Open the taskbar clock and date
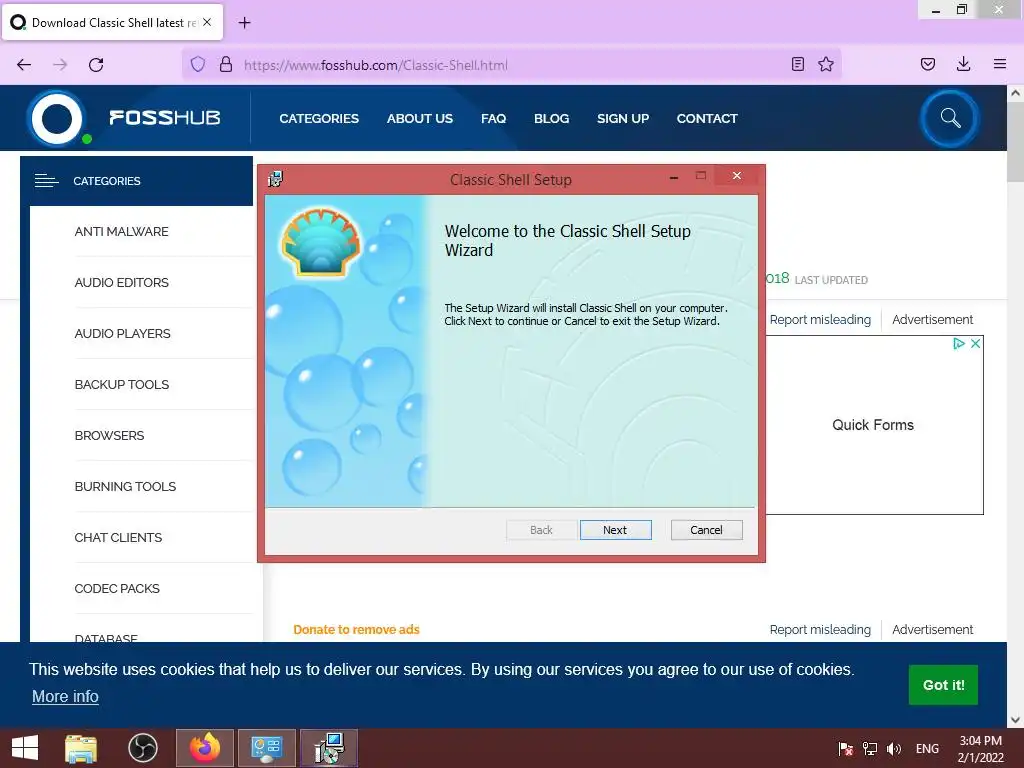 click(980, 749)
